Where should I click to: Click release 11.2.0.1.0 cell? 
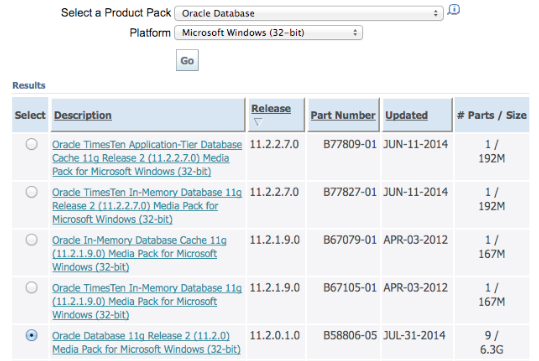(x=275, y=336)
